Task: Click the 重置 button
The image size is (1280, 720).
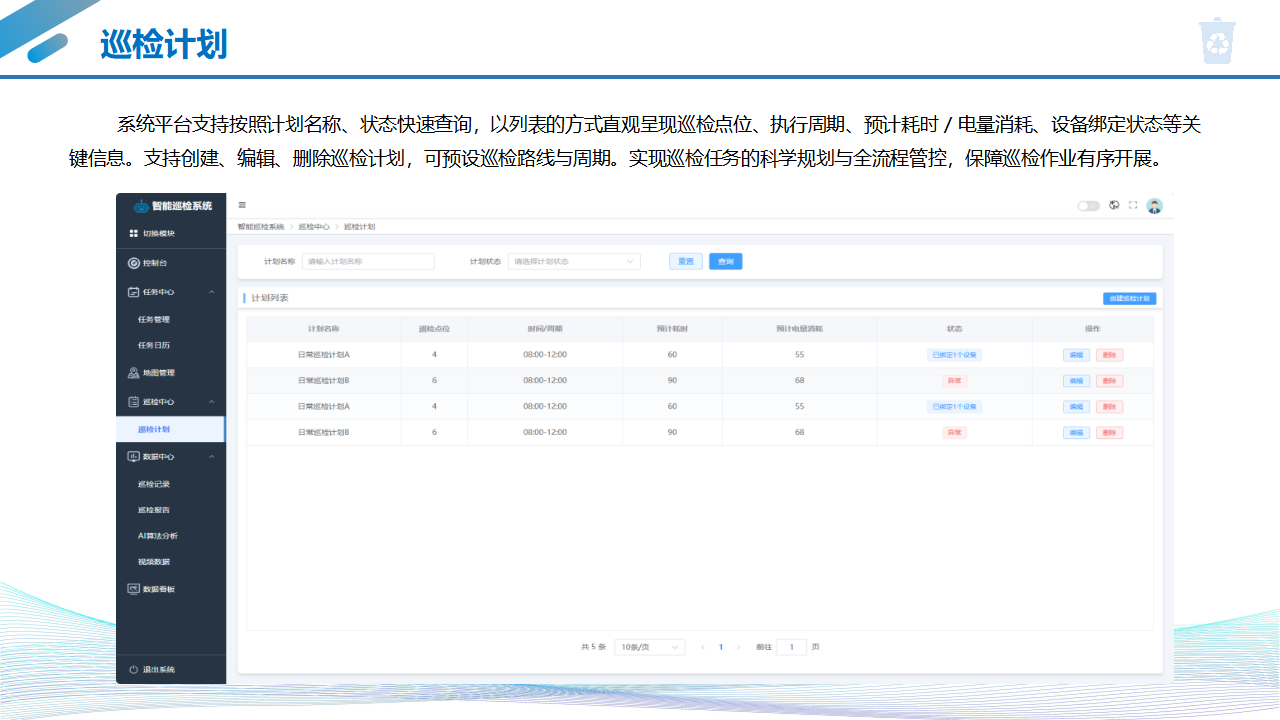Action: pos(686,261)
